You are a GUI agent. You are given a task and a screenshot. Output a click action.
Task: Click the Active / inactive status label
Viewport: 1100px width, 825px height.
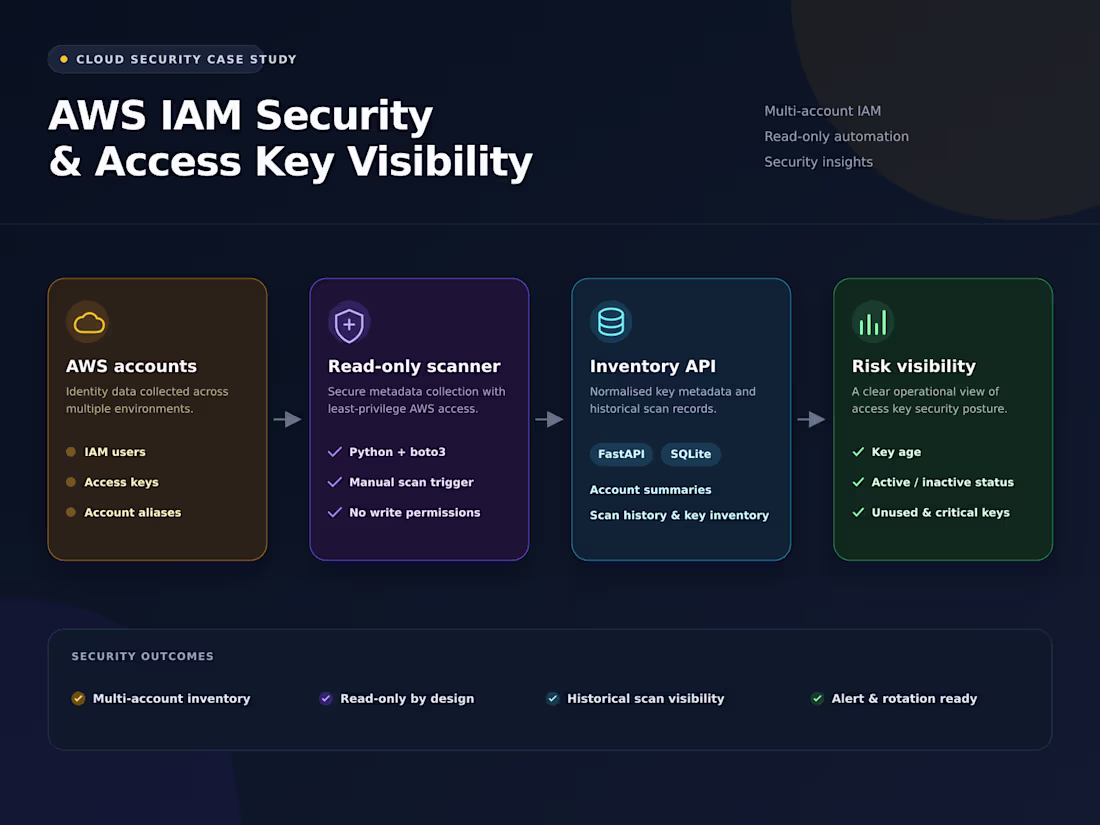[942, 482]
